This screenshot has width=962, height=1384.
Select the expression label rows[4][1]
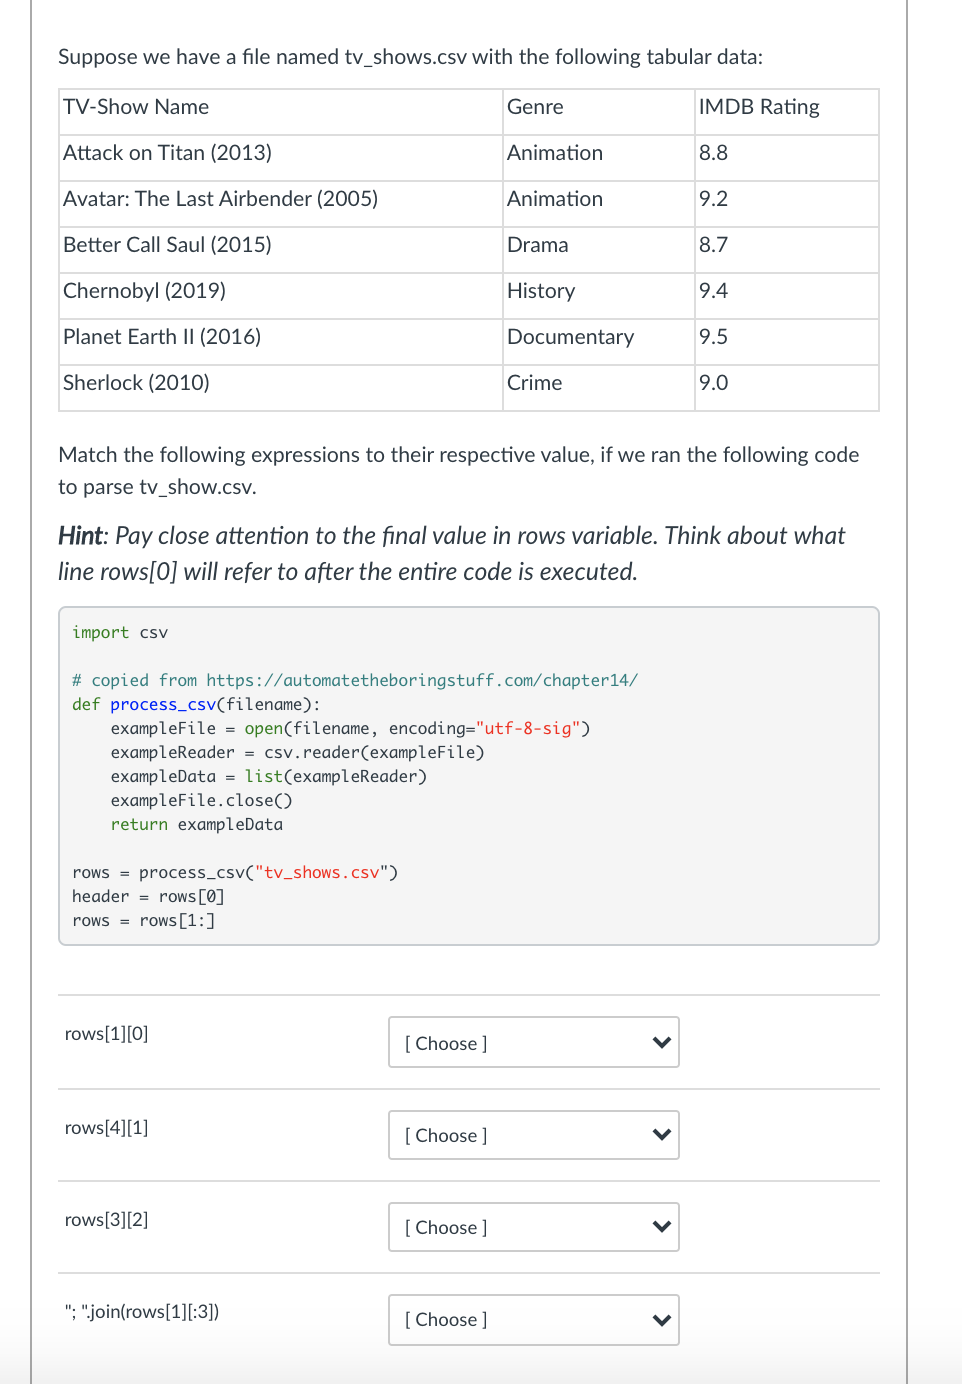click(106, 1127)
